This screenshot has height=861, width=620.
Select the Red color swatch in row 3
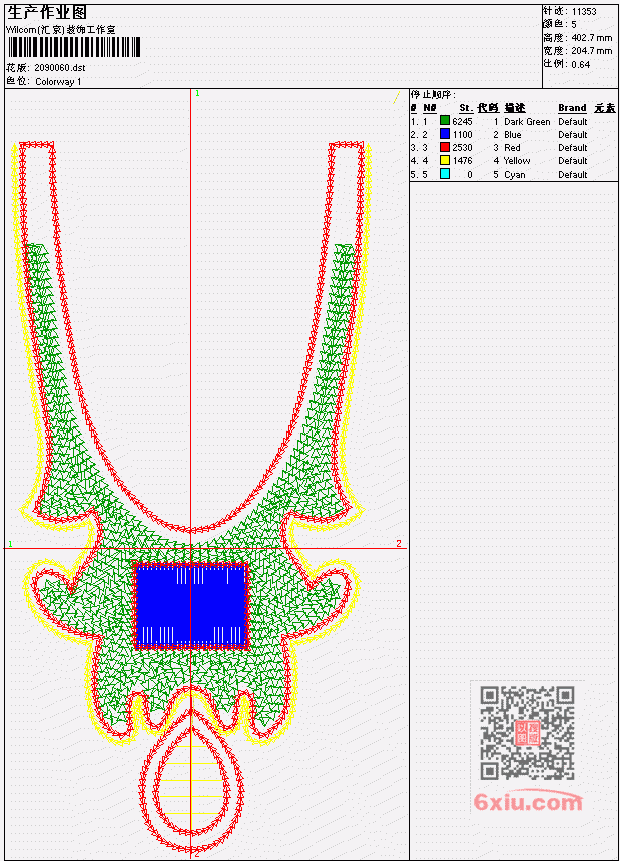click(x=445, y=147)
